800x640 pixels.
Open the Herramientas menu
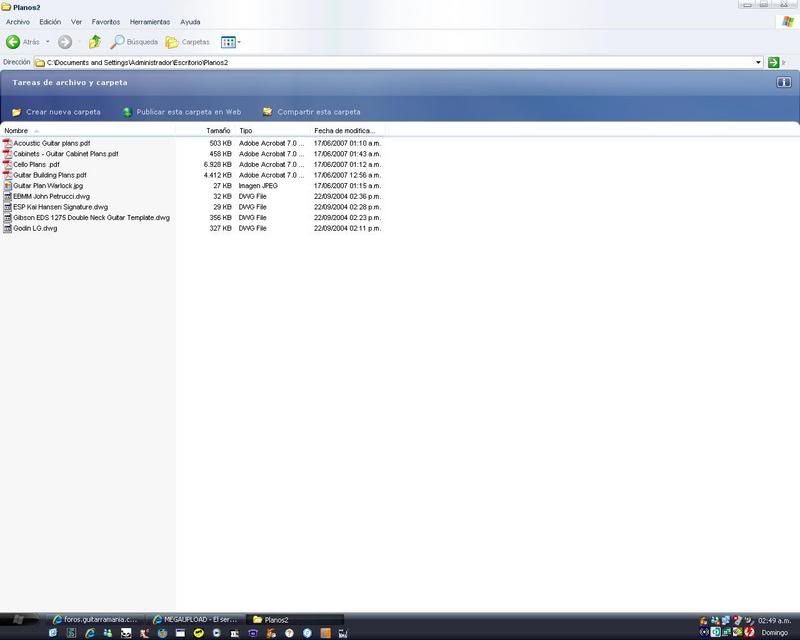150,22
